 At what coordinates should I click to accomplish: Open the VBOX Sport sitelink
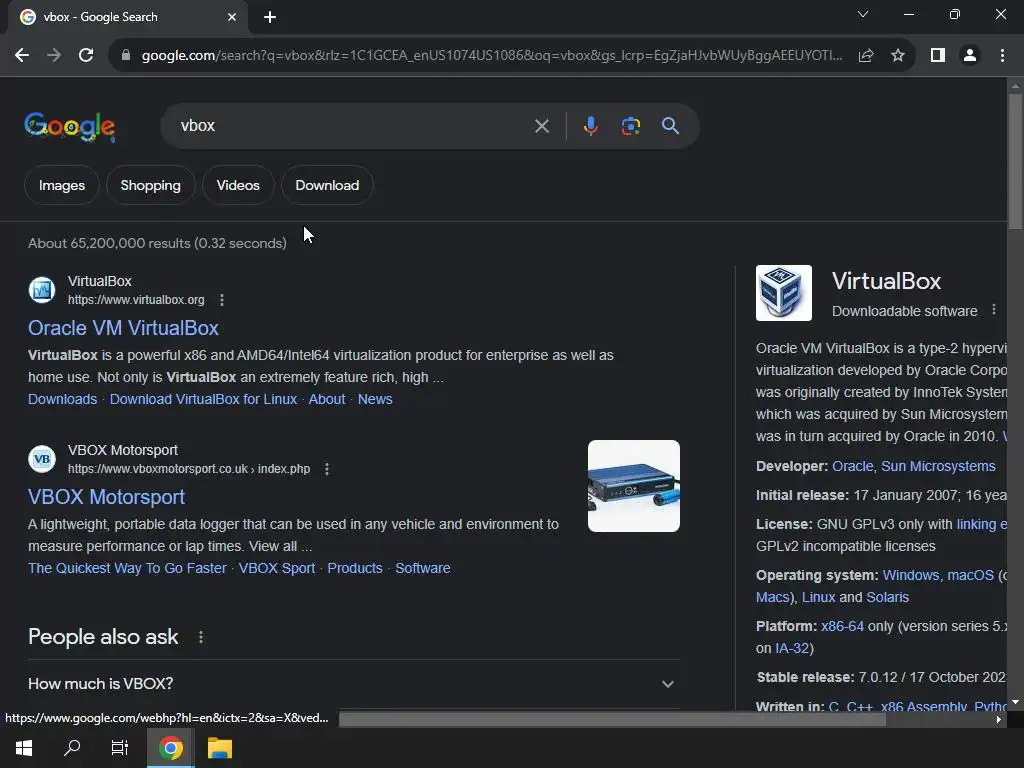(x=276, y=568)
